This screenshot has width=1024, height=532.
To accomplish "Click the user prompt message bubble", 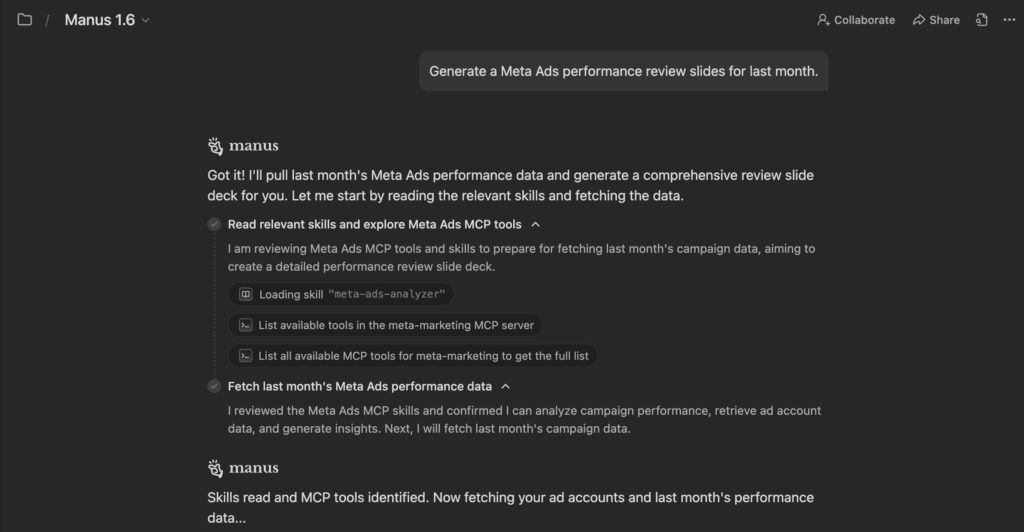I will coord(623,71).
